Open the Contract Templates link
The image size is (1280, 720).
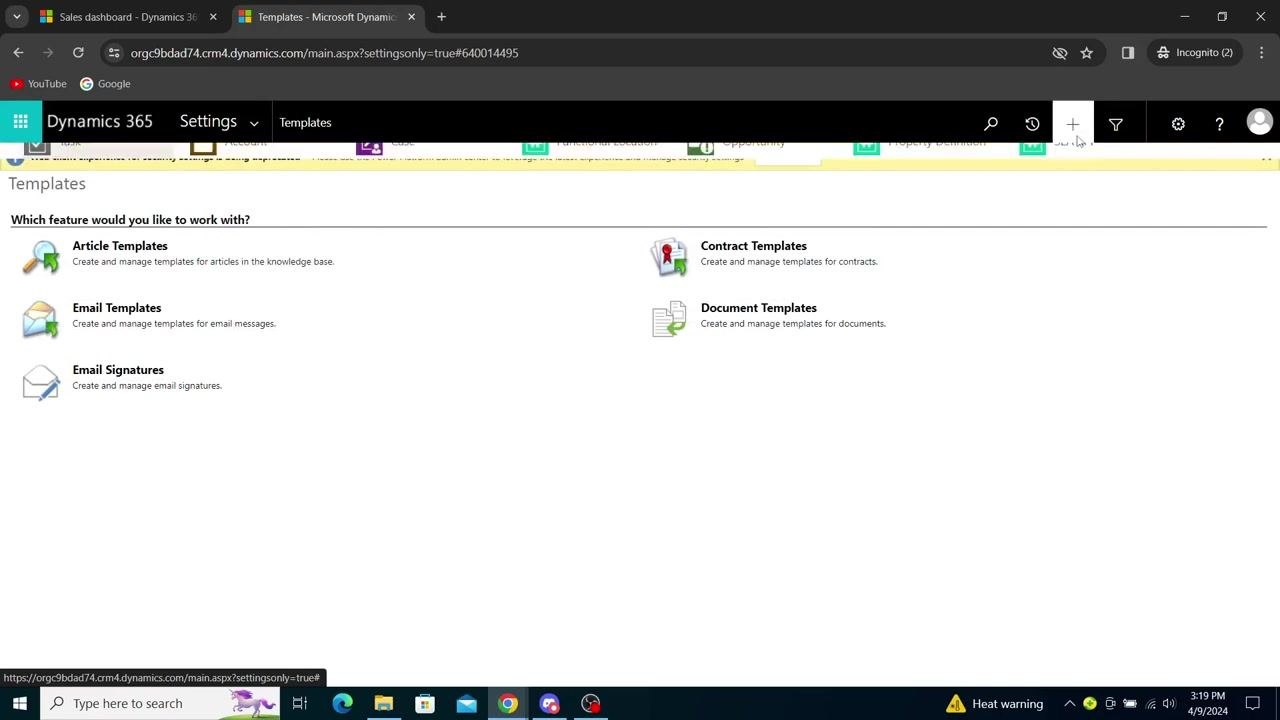click(754, 246)
